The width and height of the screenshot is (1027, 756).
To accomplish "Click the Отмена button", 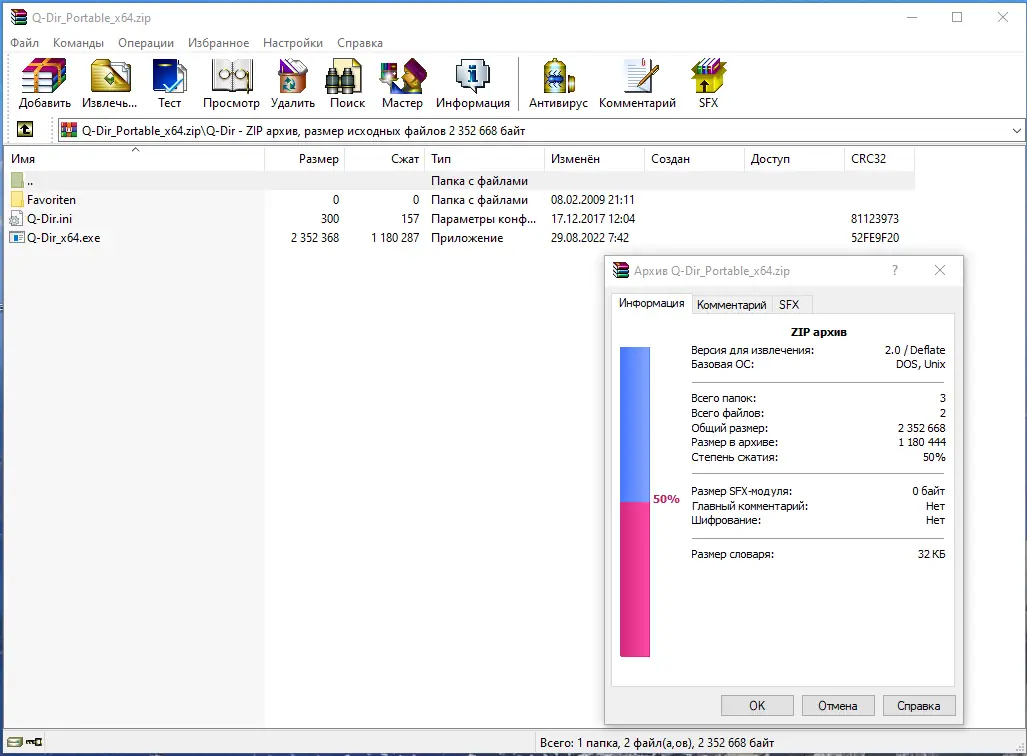I will 838,706.
